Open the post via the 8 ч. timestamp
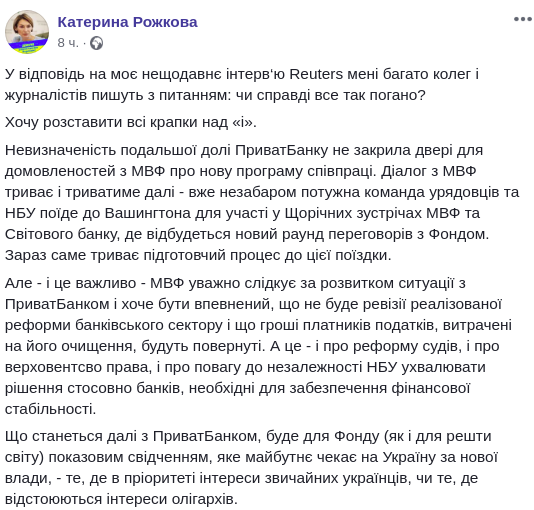 68,43
